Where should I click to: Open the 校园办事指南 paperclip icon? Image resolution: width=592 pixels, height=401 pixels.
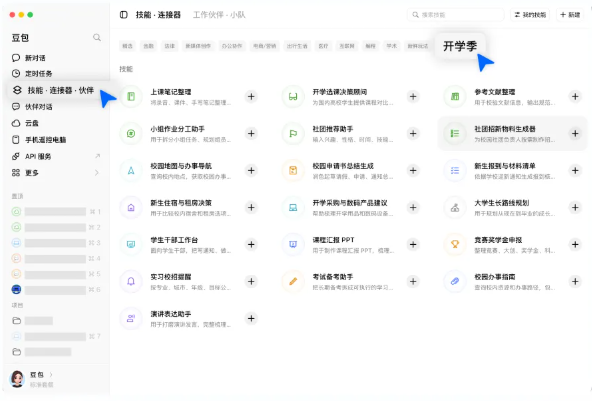(455, 282)
